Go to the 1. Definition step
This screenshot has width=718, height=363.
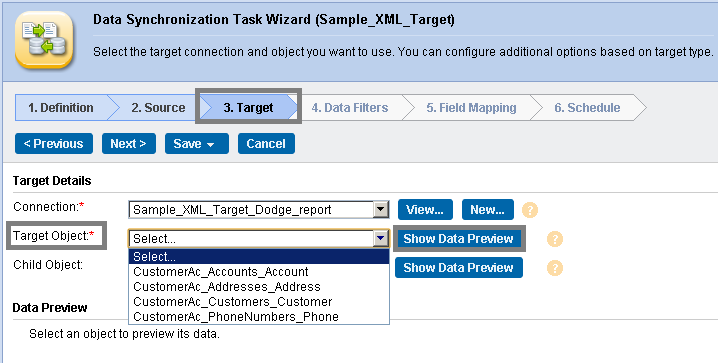61,108
